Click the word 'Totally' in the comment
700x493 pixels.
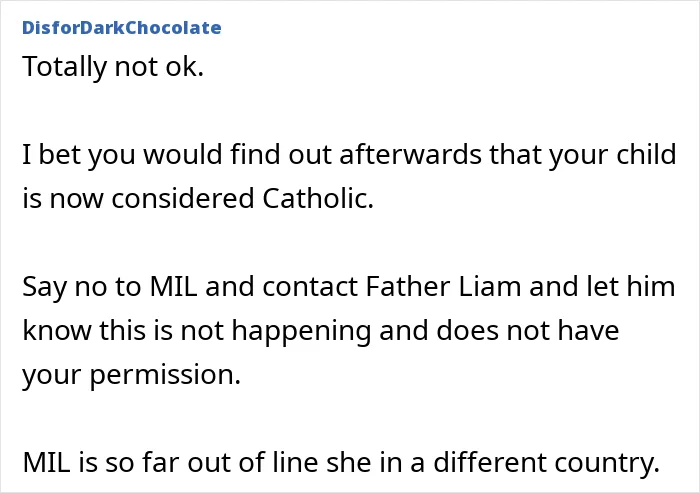[x=65, y=67]
